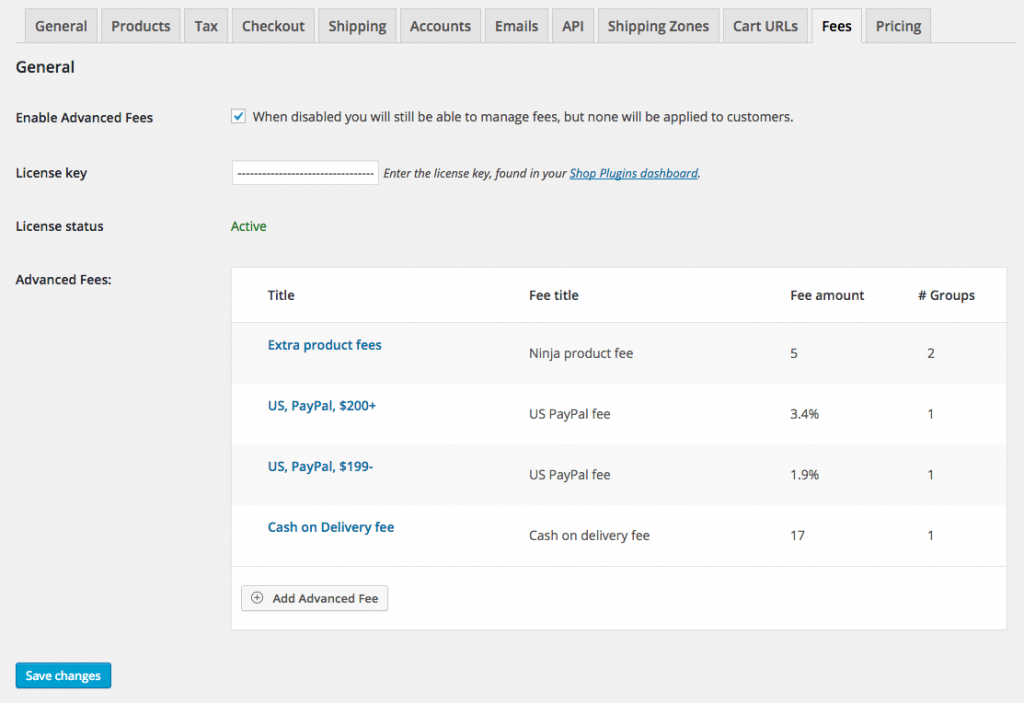
Task: Edit the Extra product fees rule
Action: tap(324, 344)
